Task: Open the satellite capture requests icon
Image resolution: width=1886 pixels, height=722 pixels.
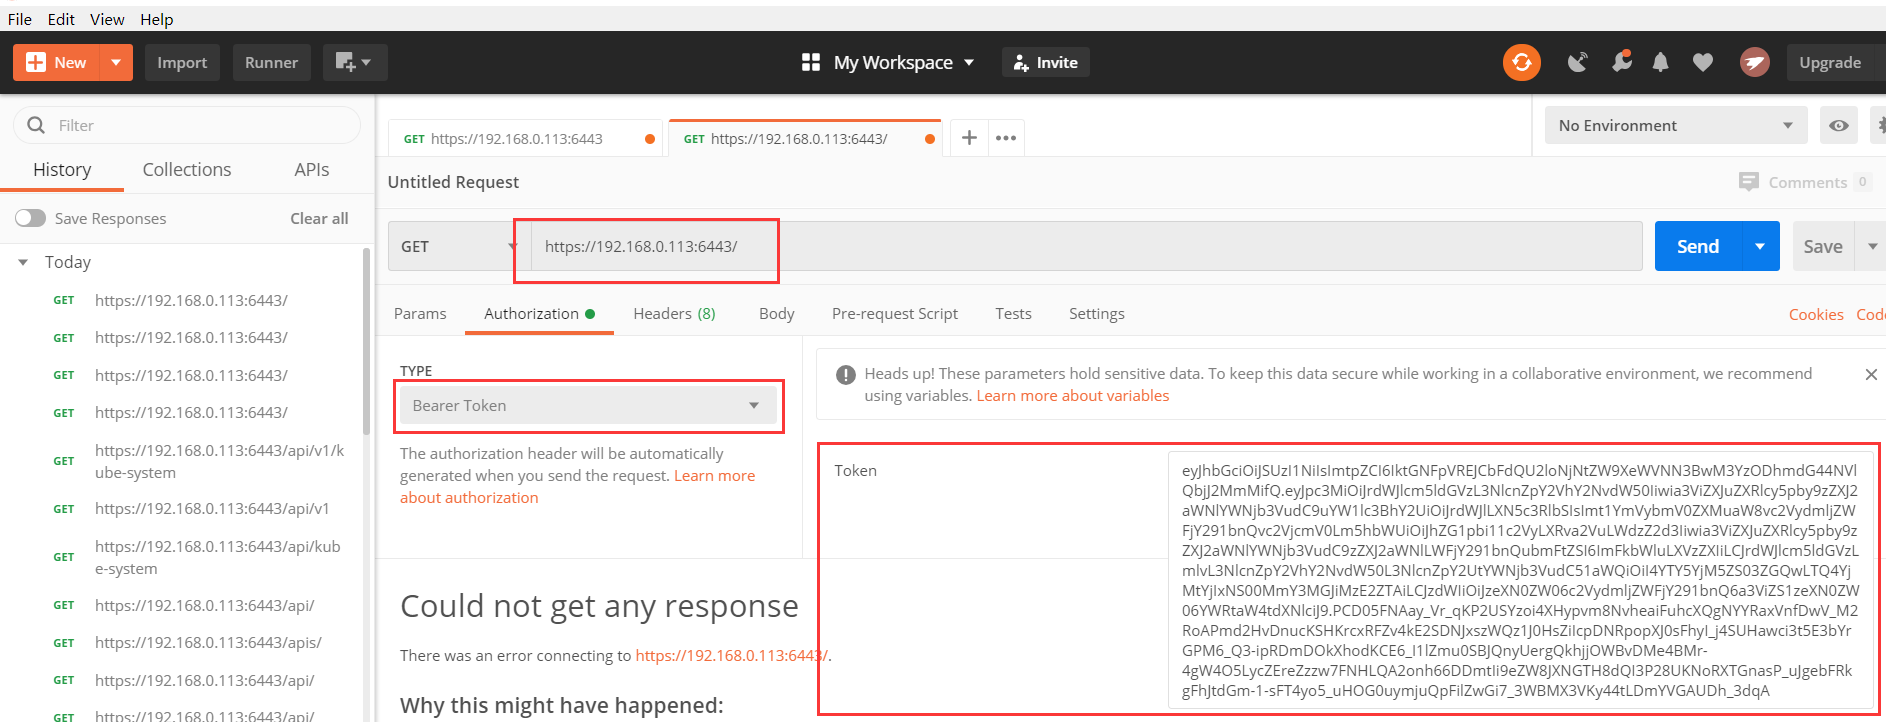Action: click(x=1578, y=62)
